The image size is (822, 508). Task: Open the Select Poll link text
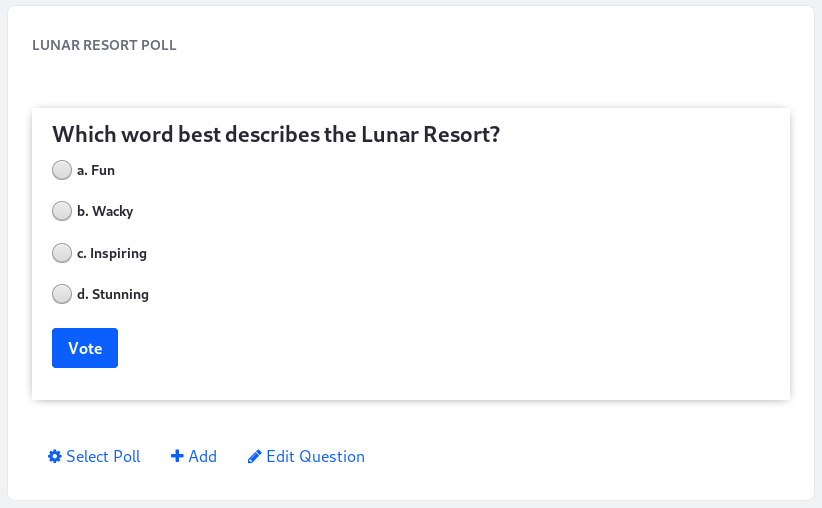(103, 457)
